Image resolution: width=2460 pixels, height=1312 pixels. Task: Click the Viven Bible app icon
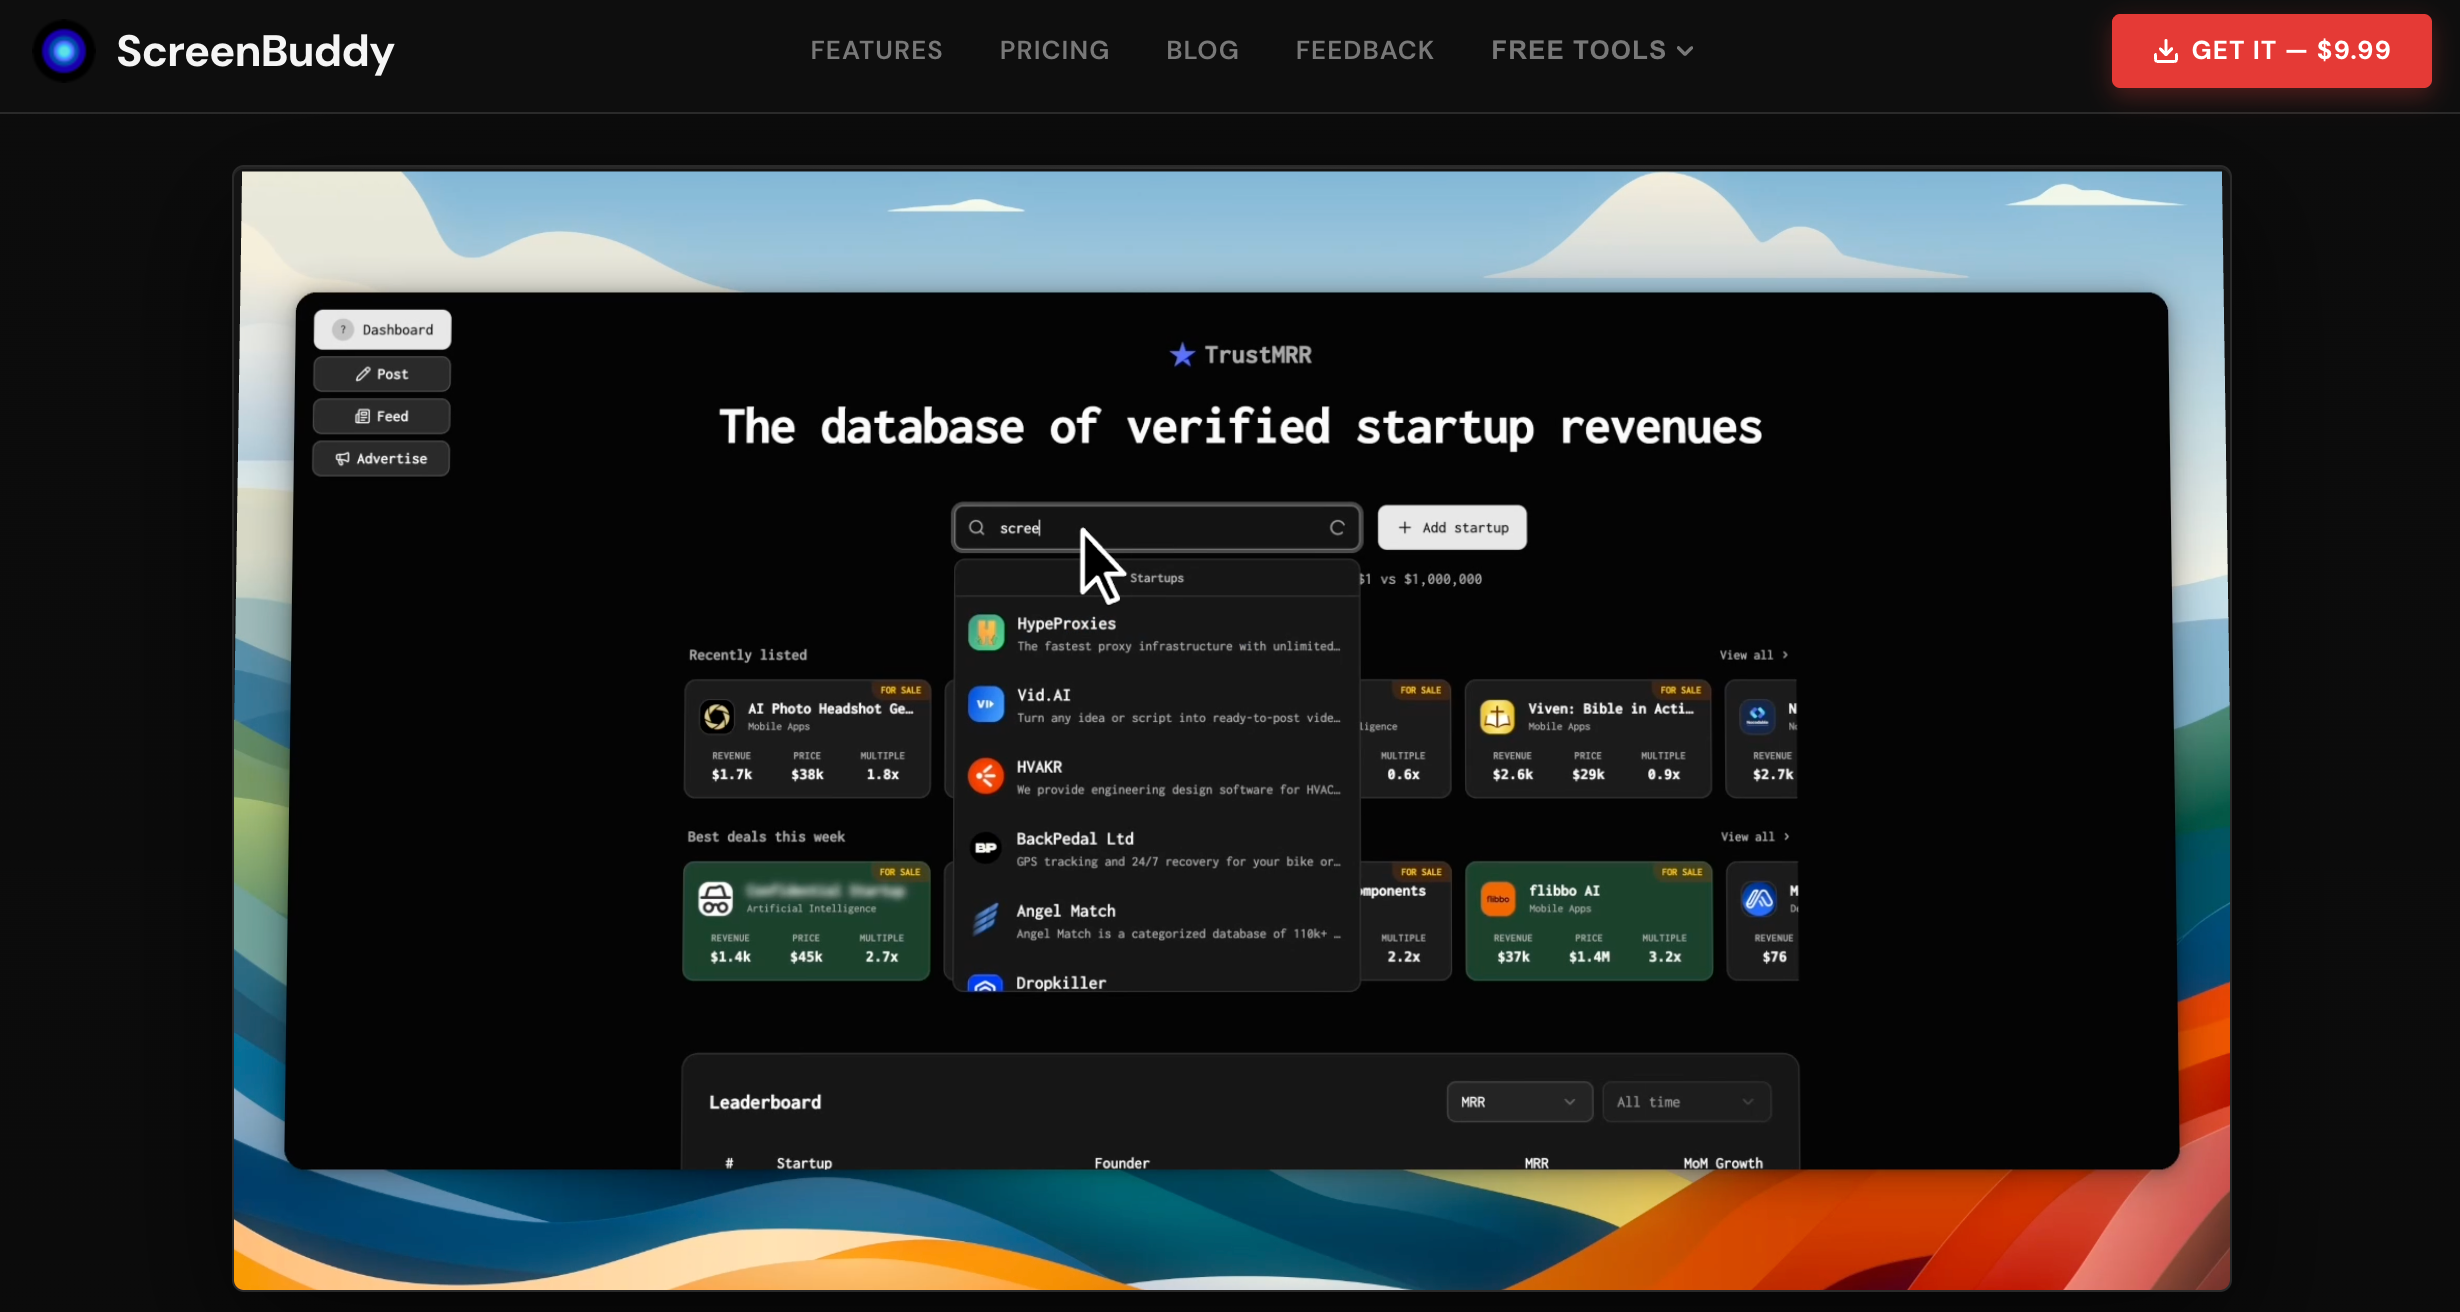[x=1497, y=716]
